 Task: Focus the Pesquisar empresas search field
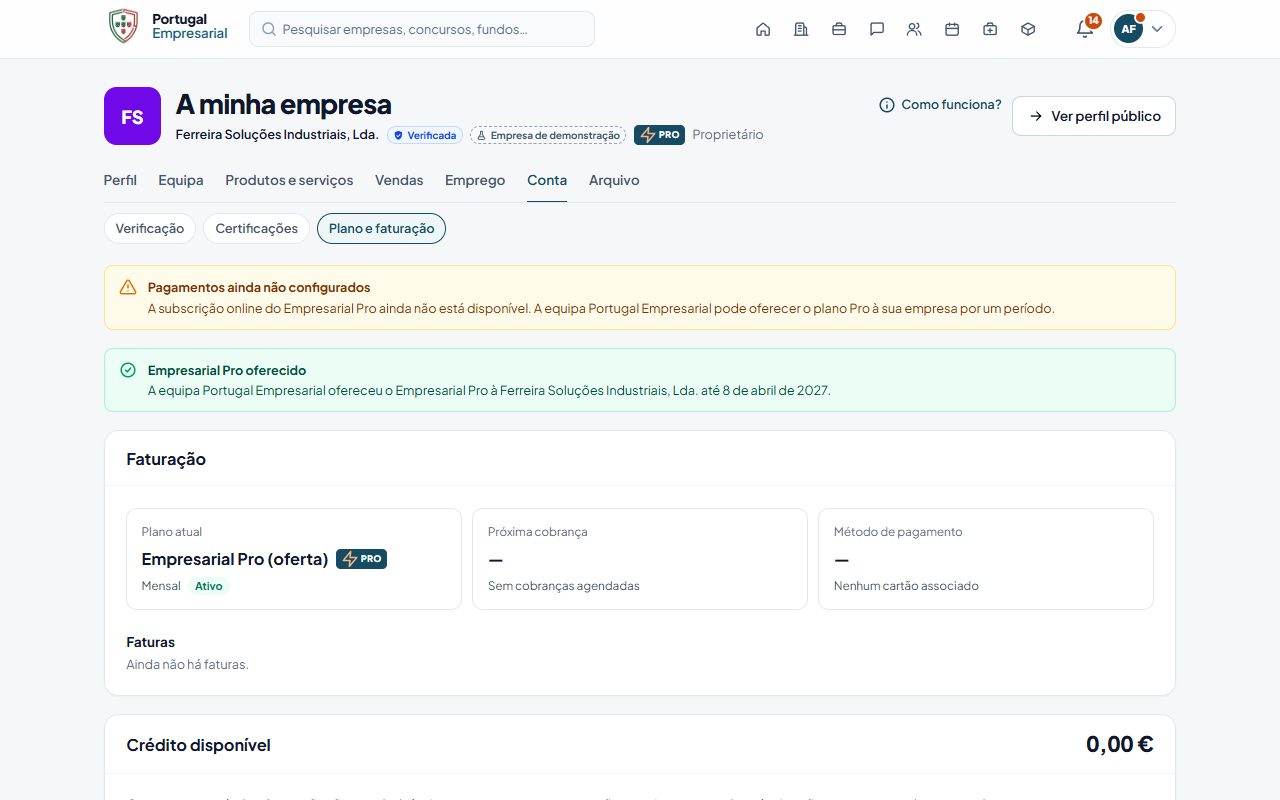pyautogui.click(x=422, y=29)
